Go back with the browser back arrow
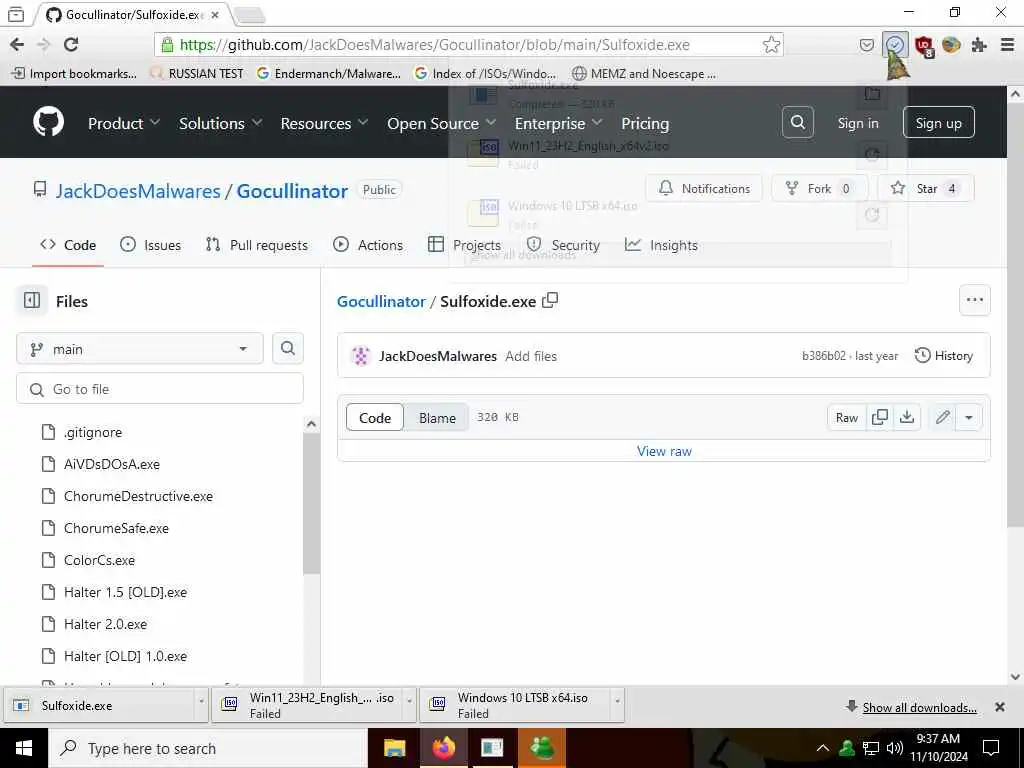 (x=17, y=44)
